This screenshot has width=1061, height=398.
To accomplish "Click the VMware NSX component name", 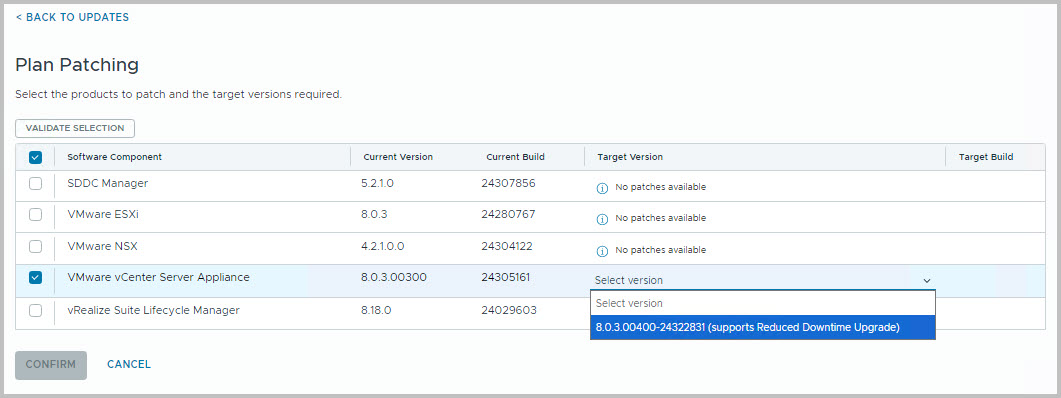I will [x=102, y=246].
